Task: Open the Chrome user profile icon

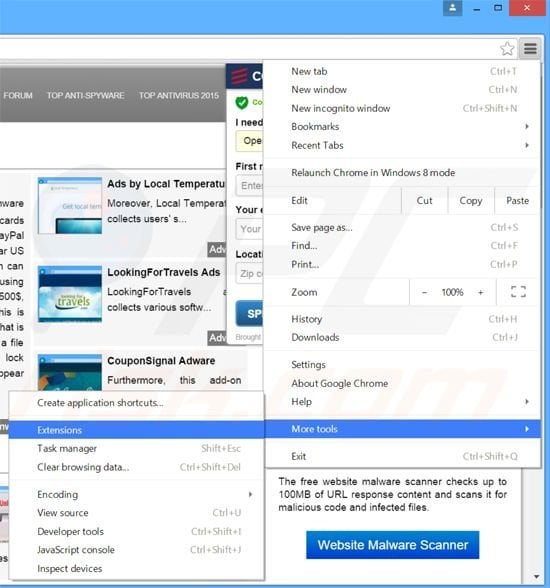Action: pos(452,8)
